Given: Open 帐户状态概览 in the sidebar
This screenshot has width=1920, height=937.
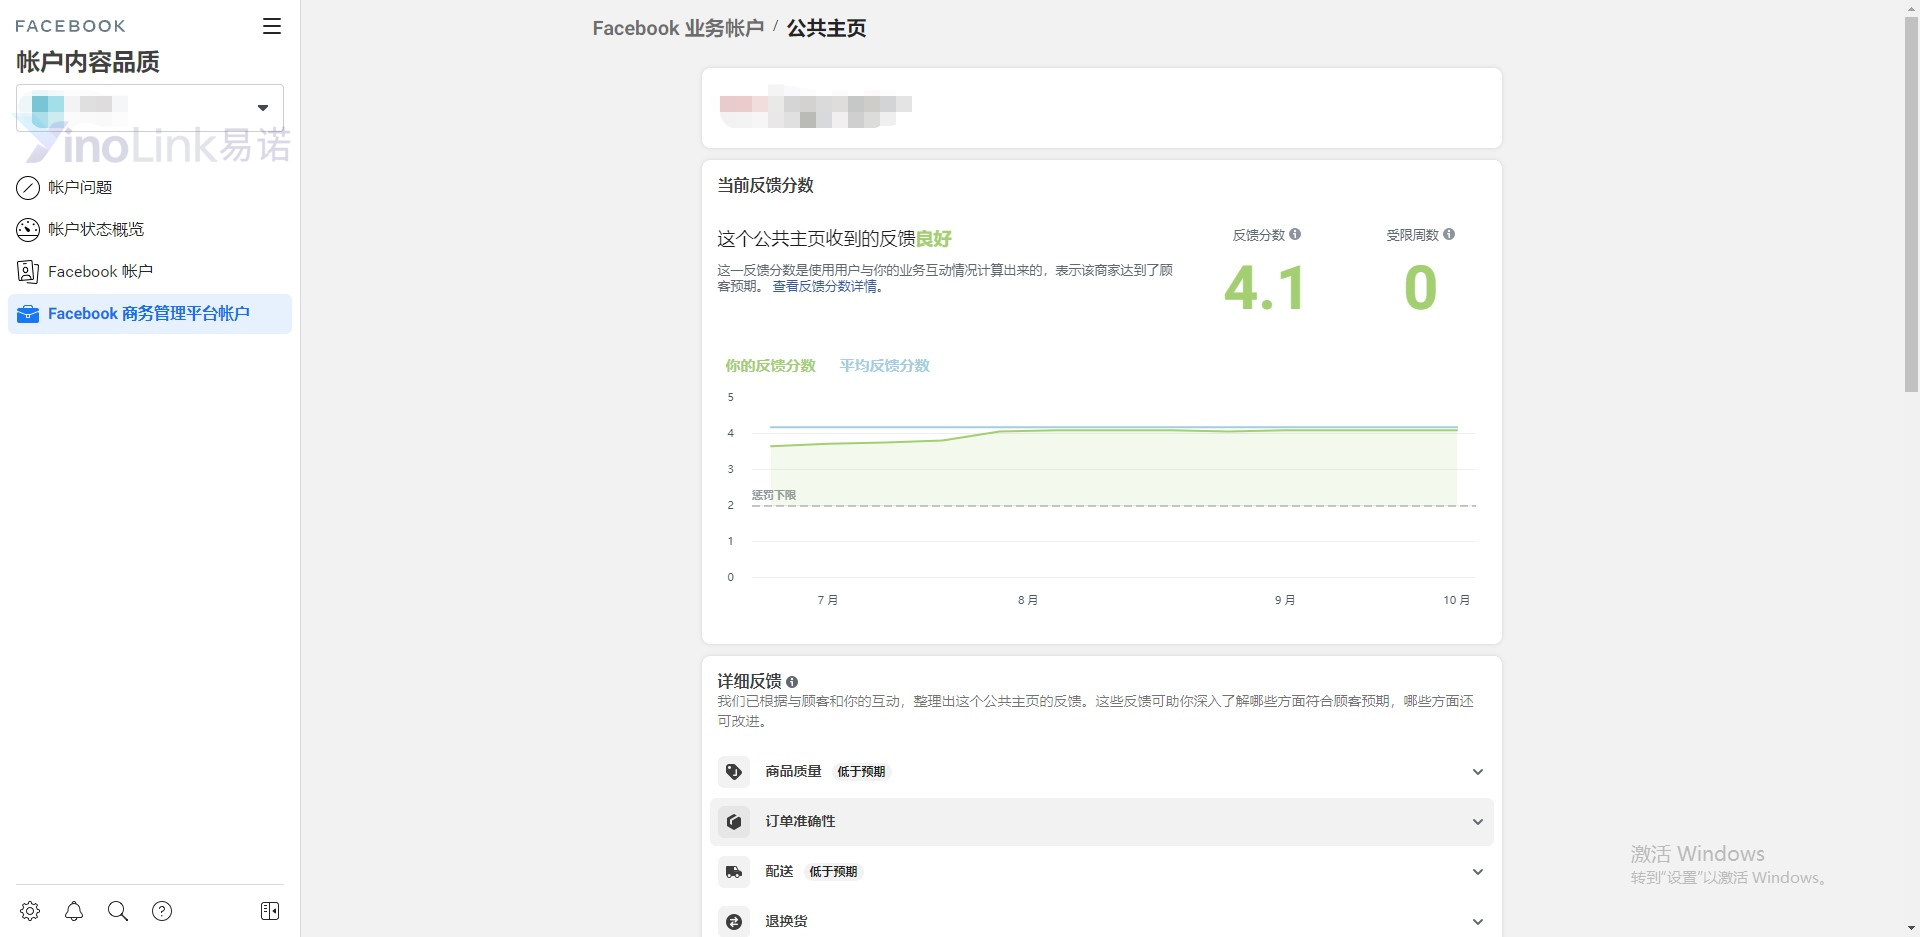Looking at the screenshot, I should pos(150,229).
